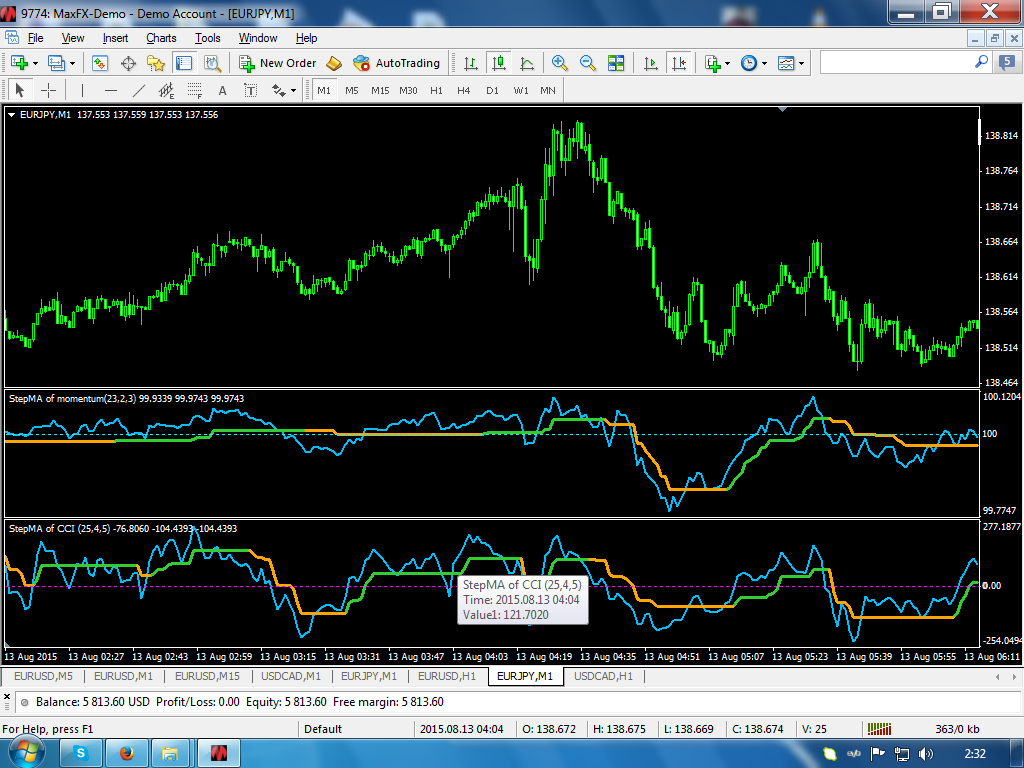Close the Terminal panel with X

coord(7,697)
